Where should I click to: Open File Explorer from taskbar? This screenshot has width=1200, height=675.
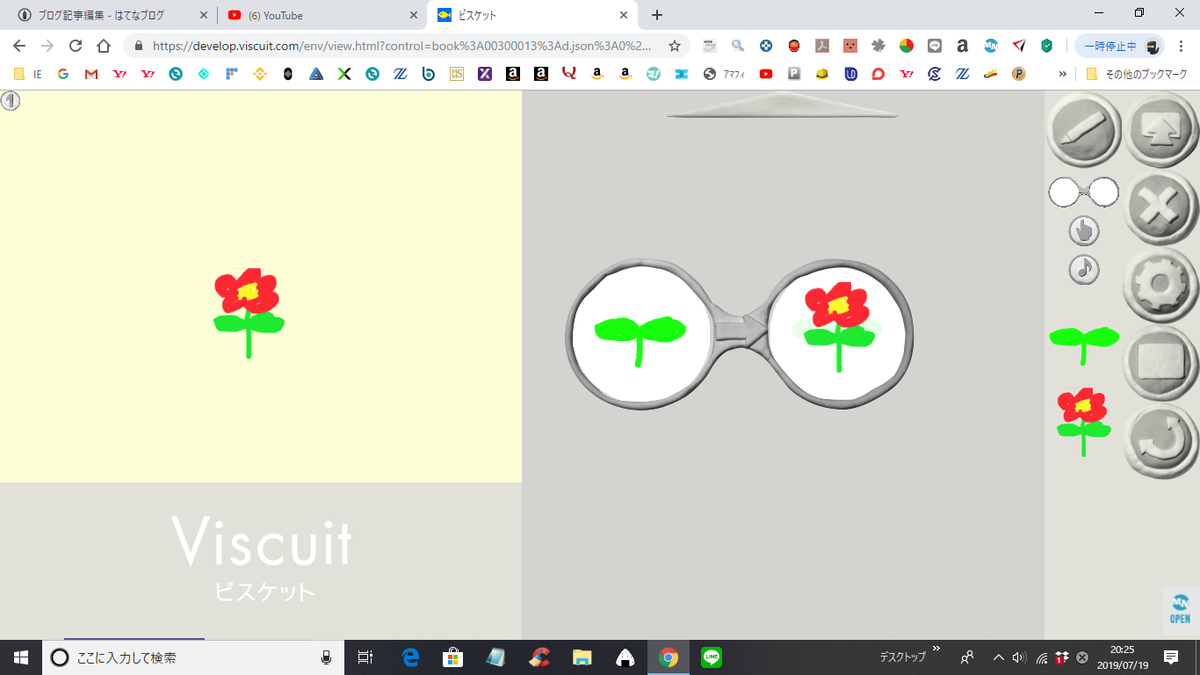(x=582, y=657)
